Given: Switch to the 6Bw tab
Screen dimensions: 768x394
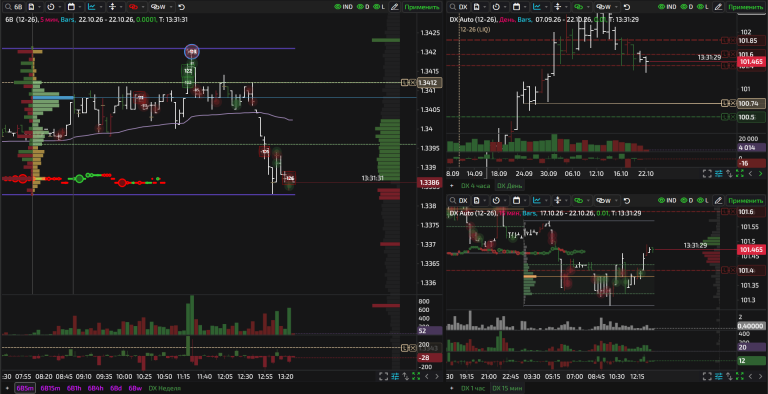Looking at the screenshot, I should [135, 388].
